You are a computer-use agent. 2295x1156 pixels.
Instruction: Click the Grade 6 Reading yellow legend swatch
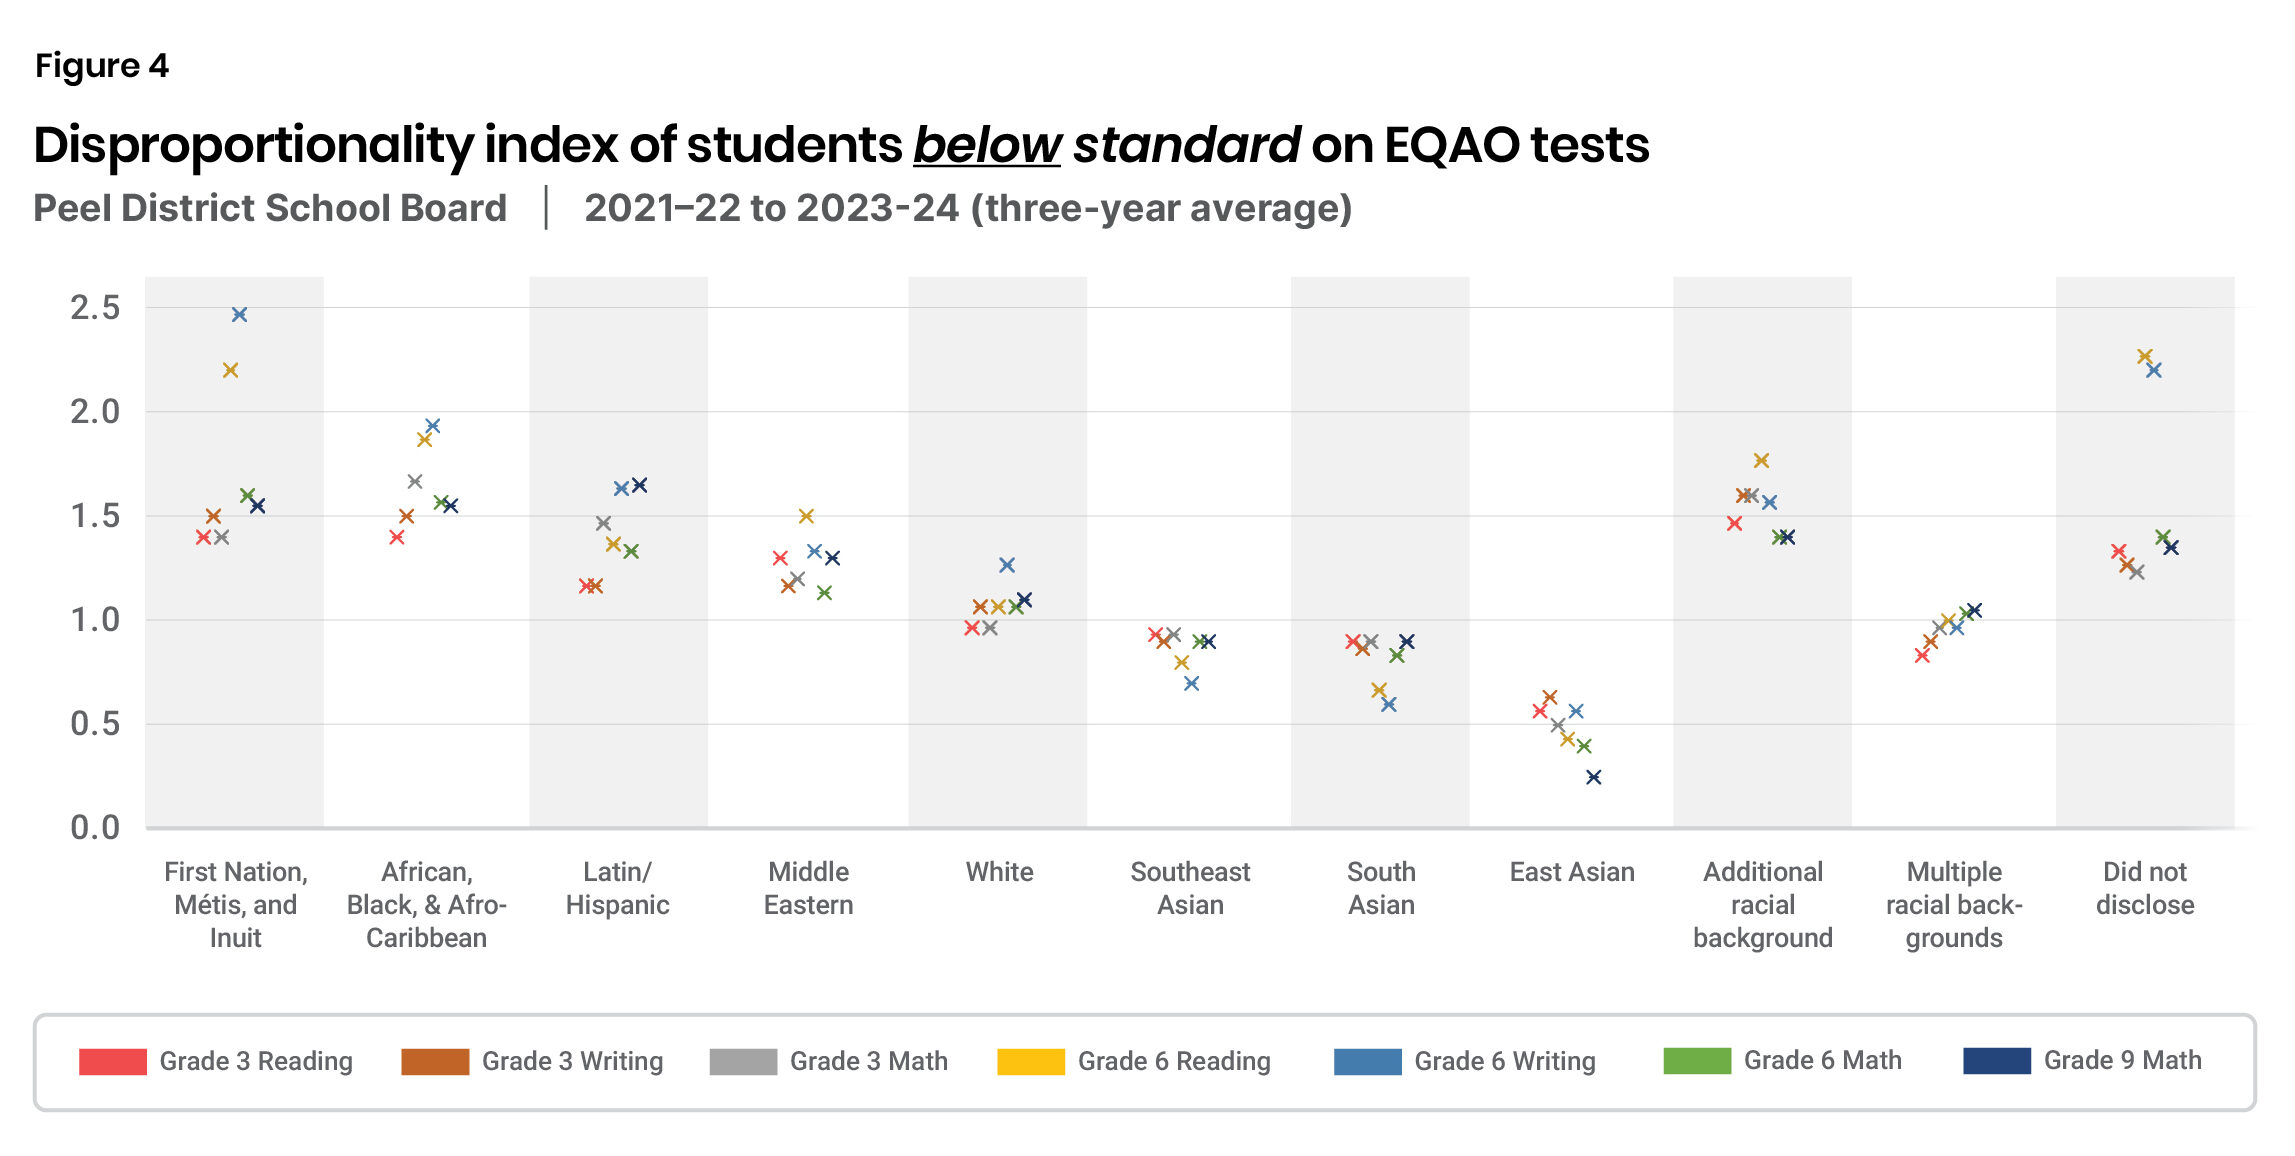pyautogui.click(x=1030, y=1061)
